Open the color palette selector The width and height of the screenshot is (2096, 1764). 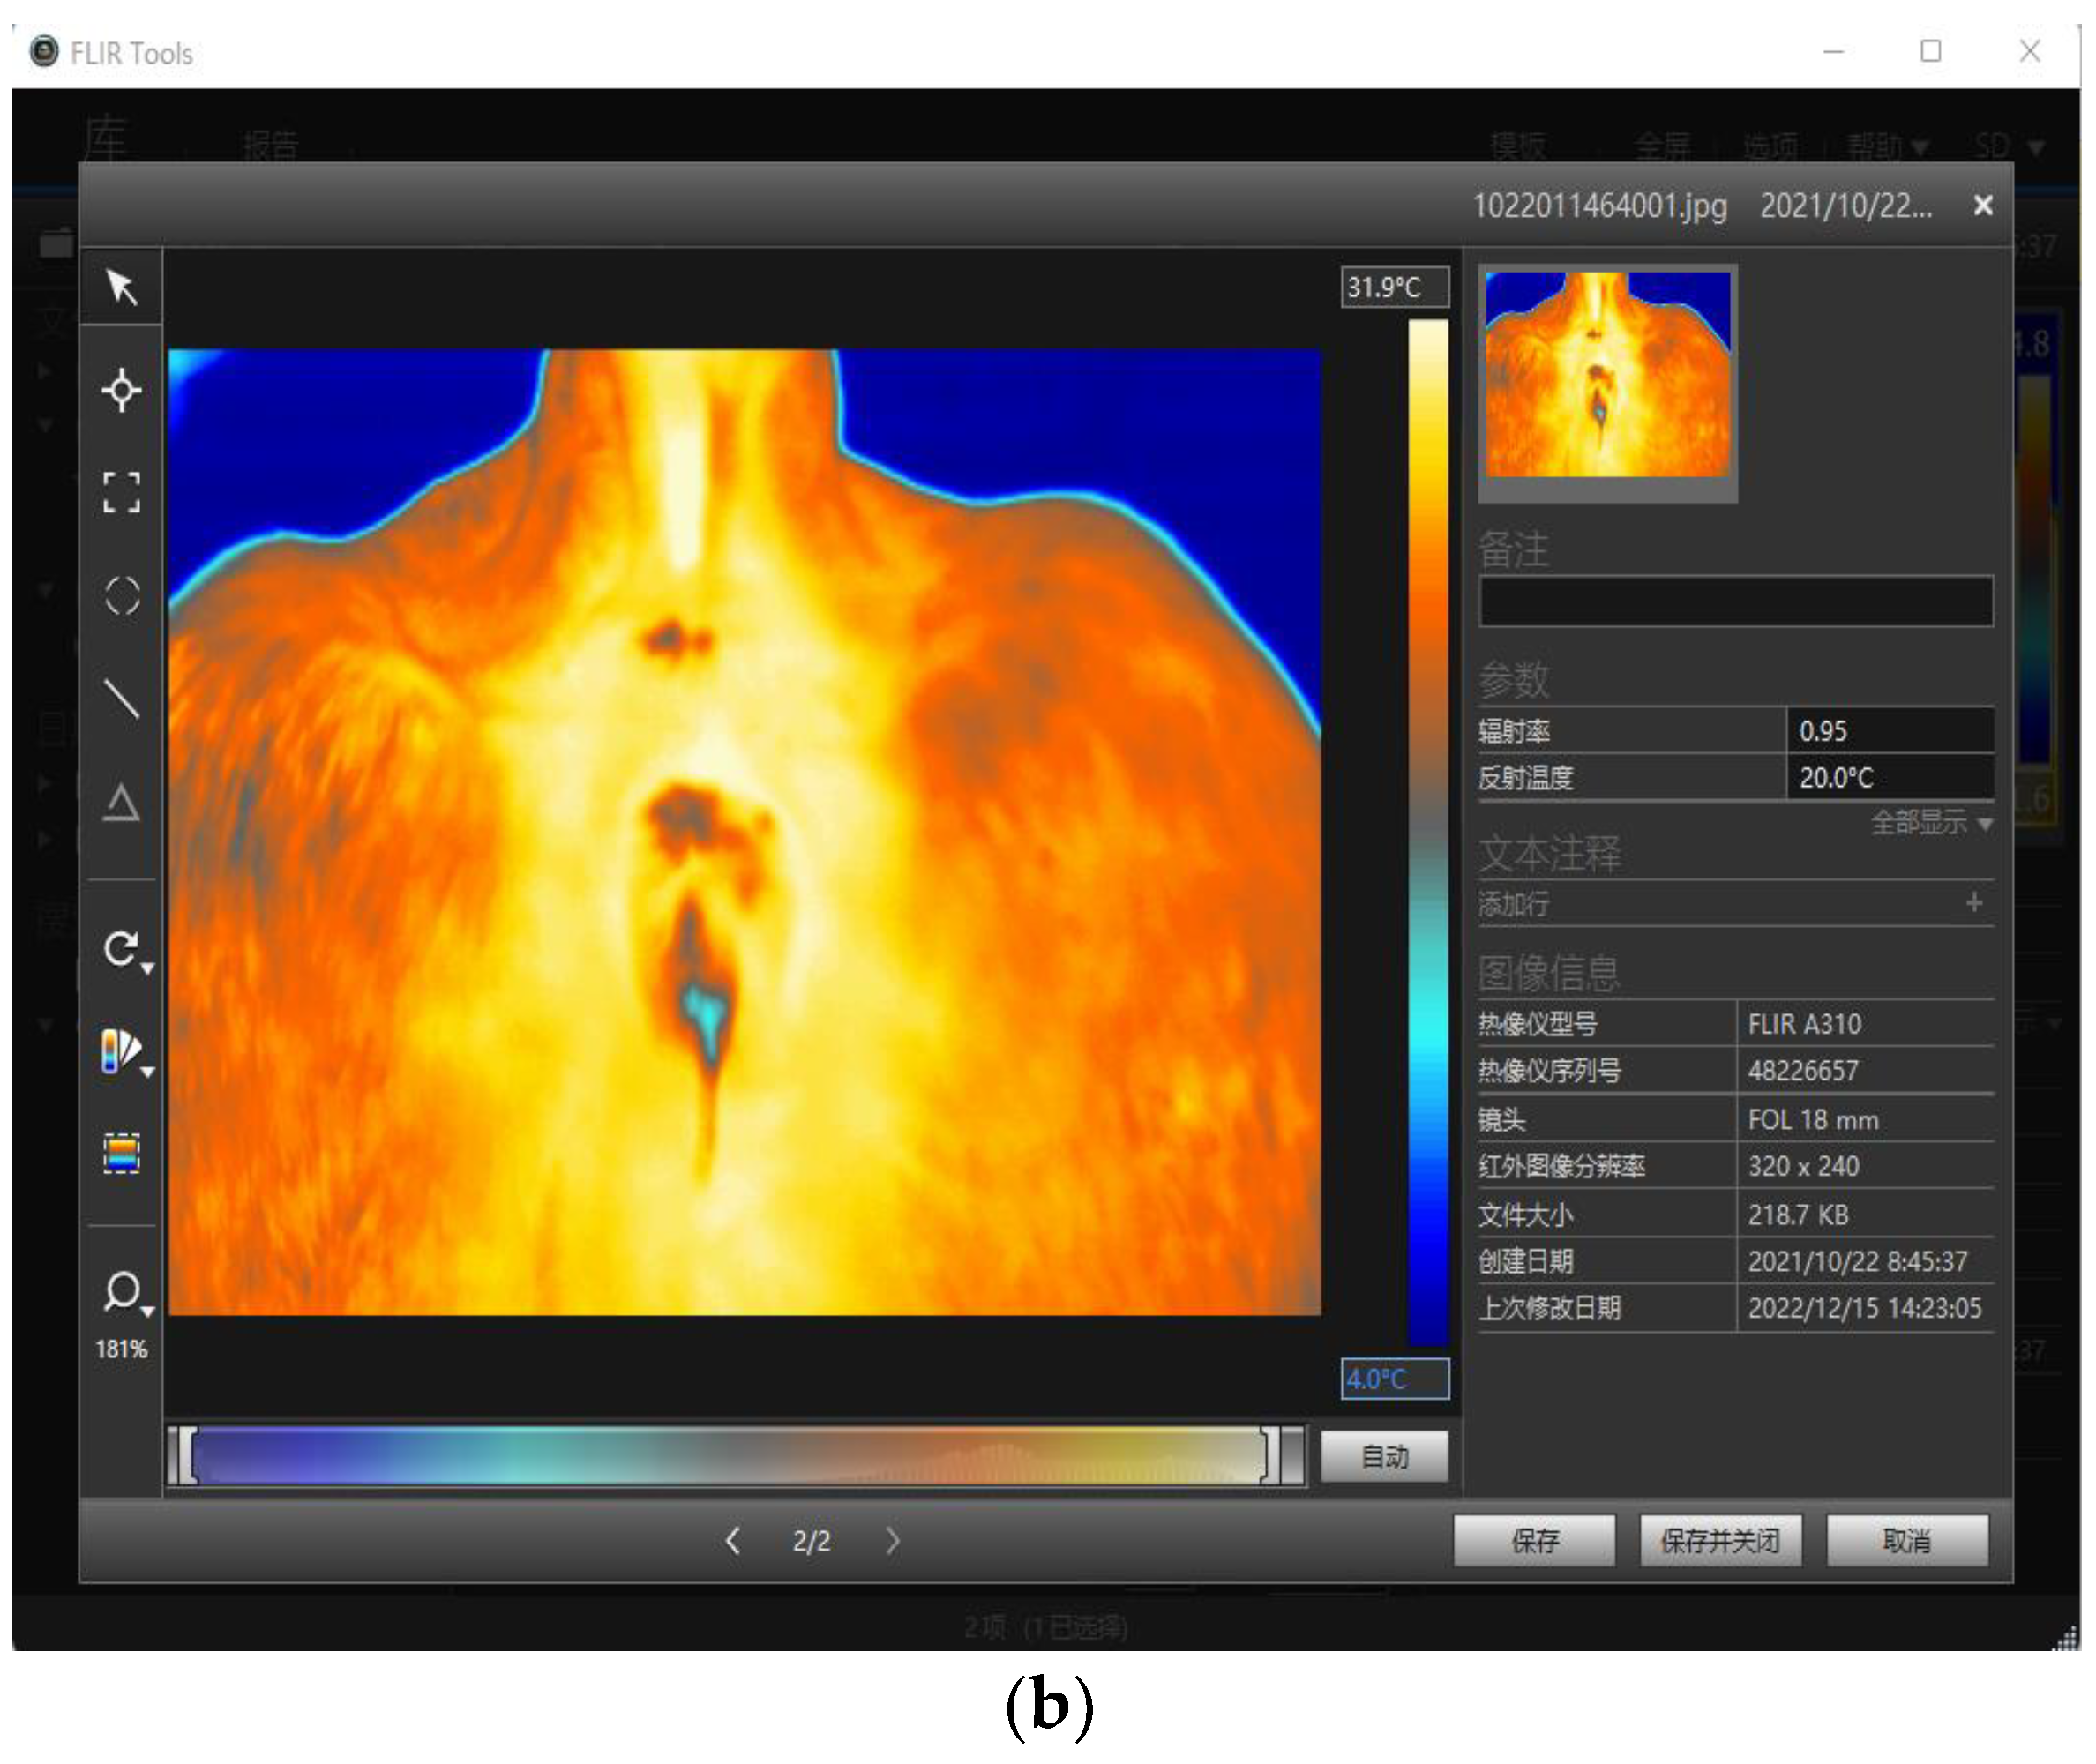(x=121, y=1052)
